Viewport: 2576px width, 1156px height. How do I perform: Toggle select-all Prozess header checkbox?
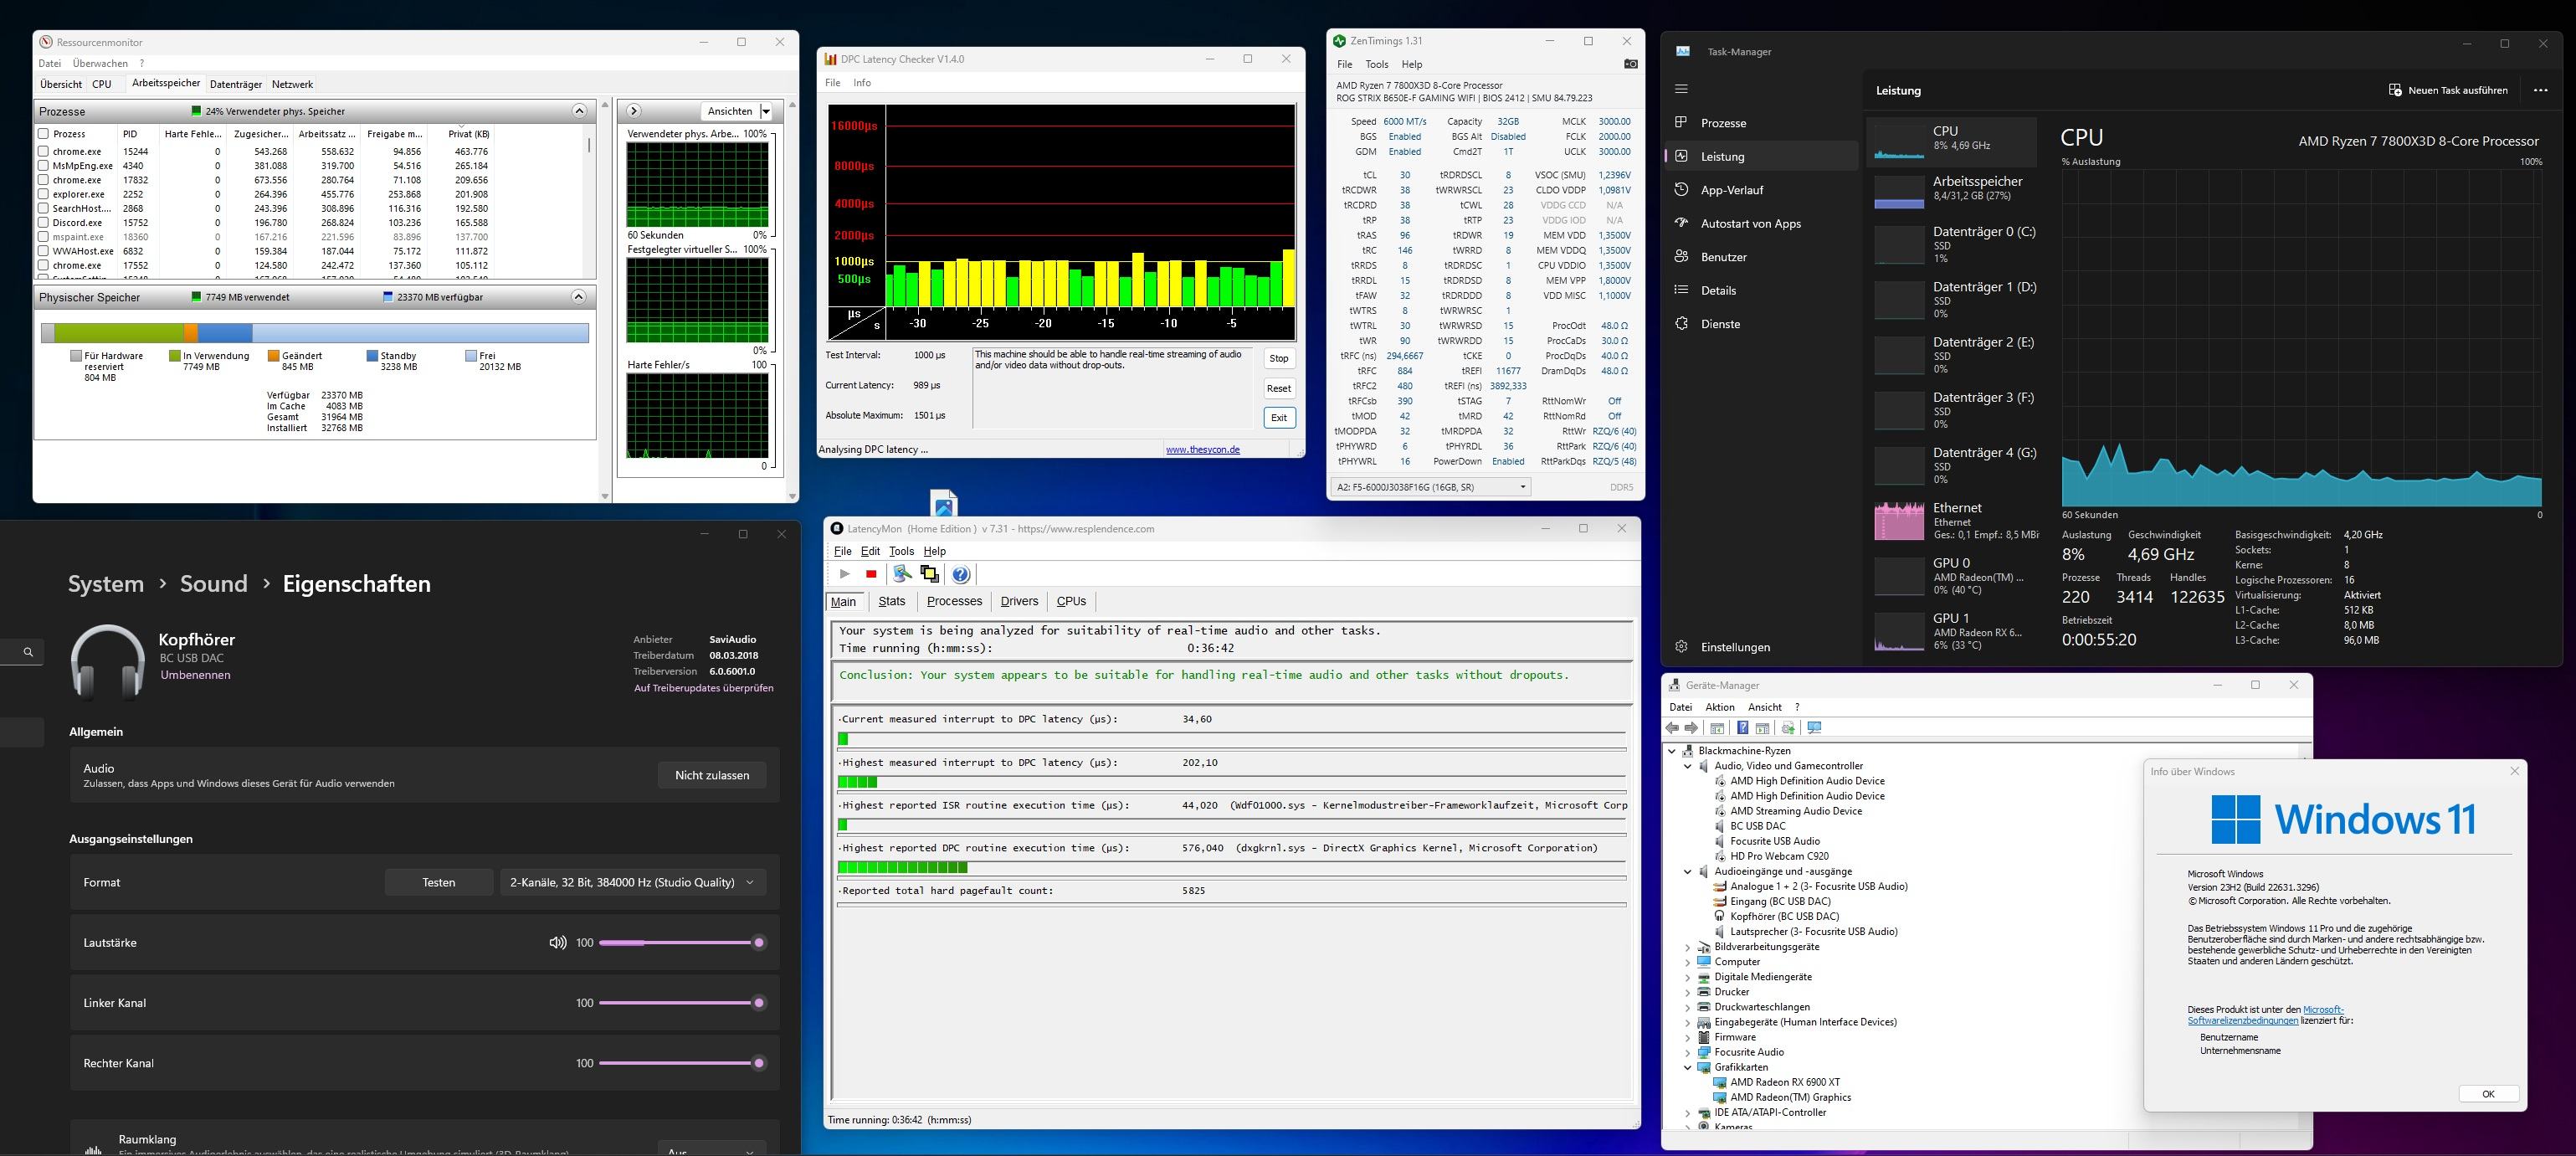click(x=44, y=134)
